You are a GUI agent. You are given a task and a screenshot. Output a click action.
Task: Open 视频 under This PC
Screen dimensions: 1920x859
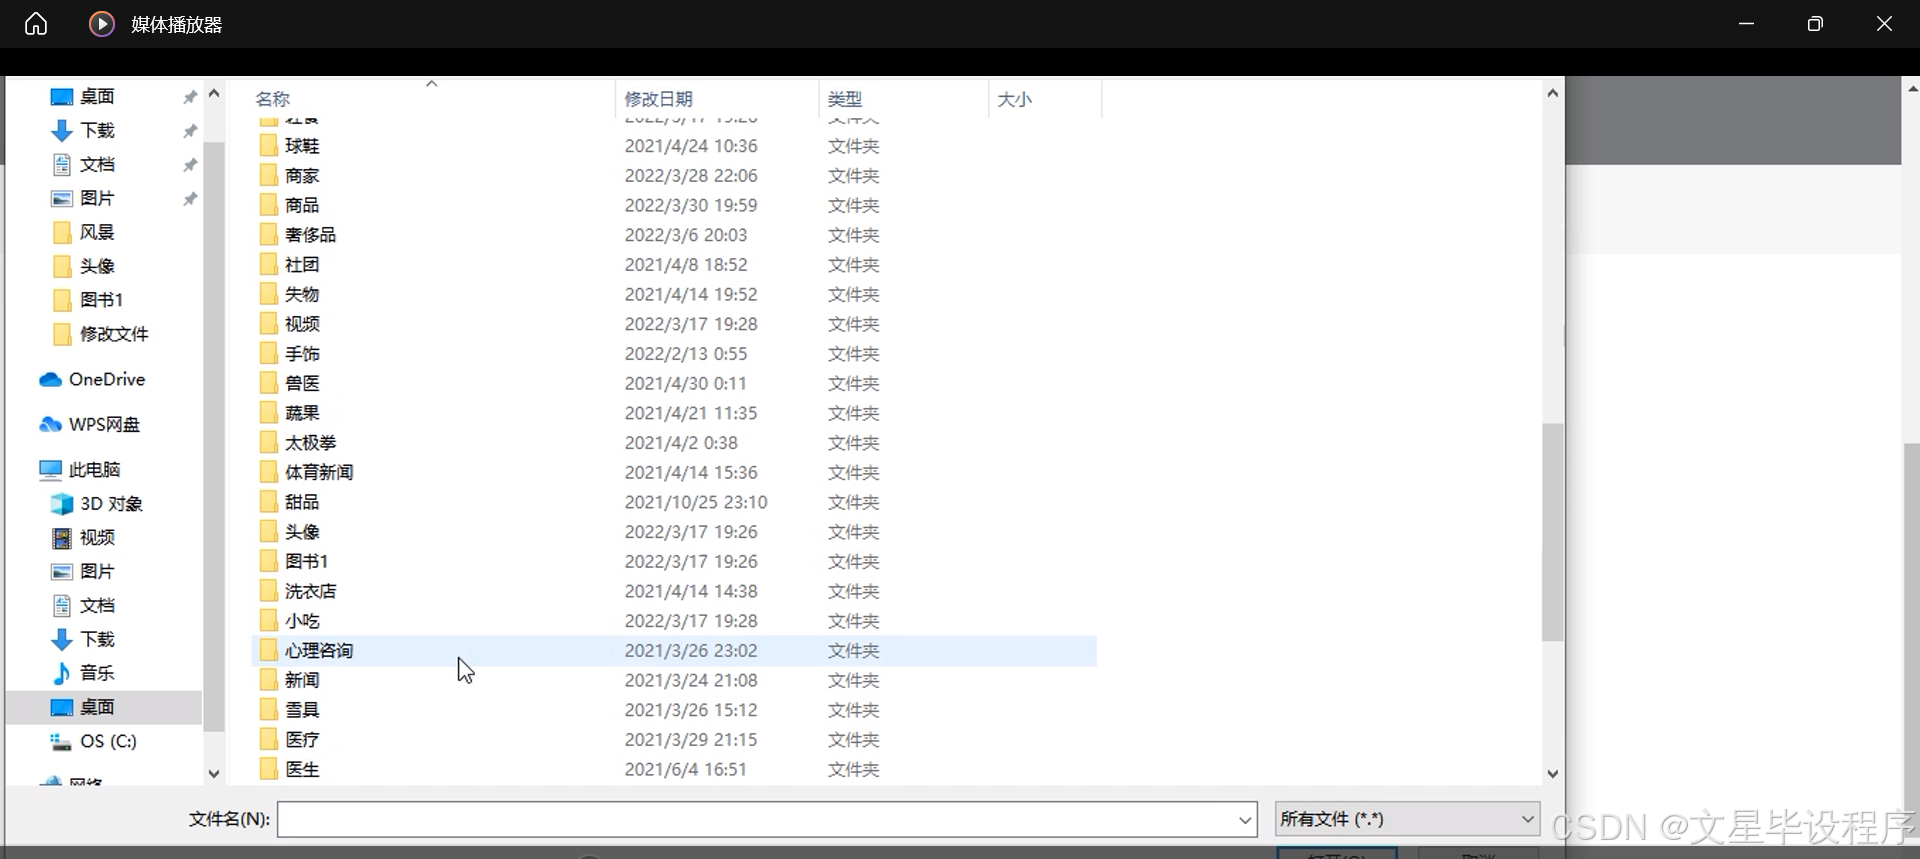(x=97, y=537)
